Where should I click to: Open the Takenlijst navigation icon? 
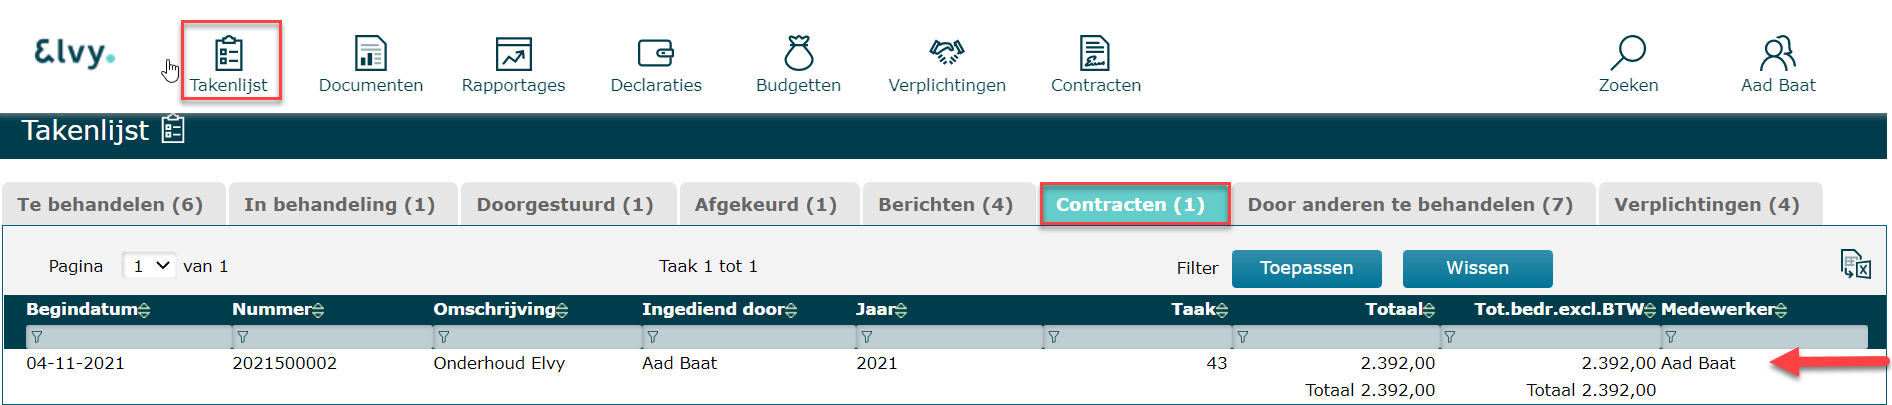229,54
